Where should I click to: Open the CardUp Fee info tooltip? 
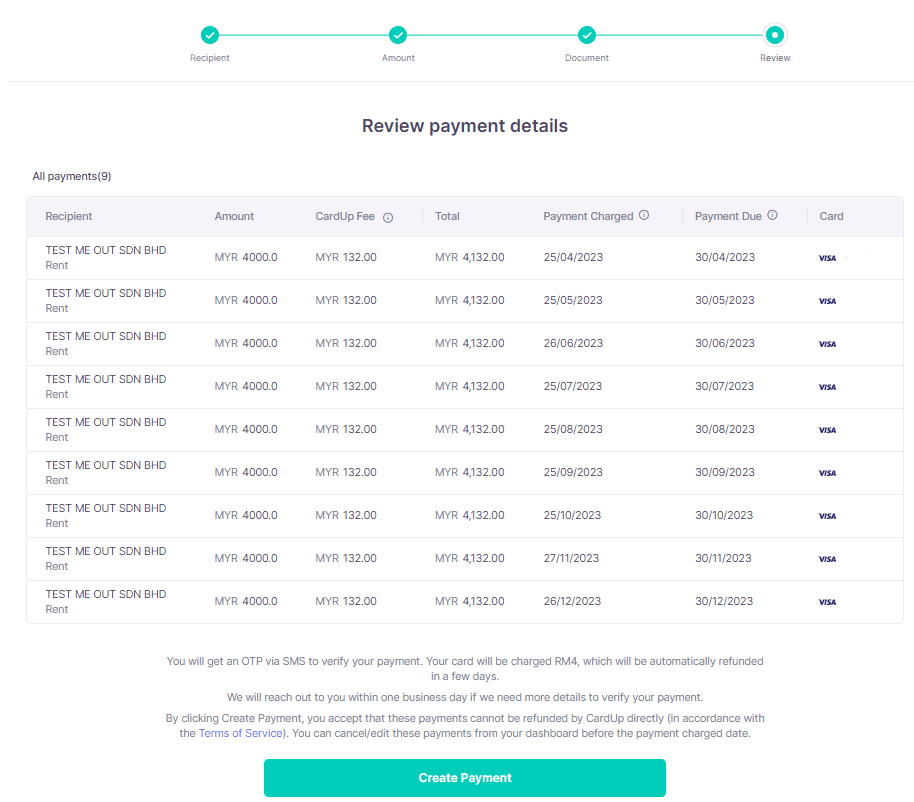[x=388, y=216]
